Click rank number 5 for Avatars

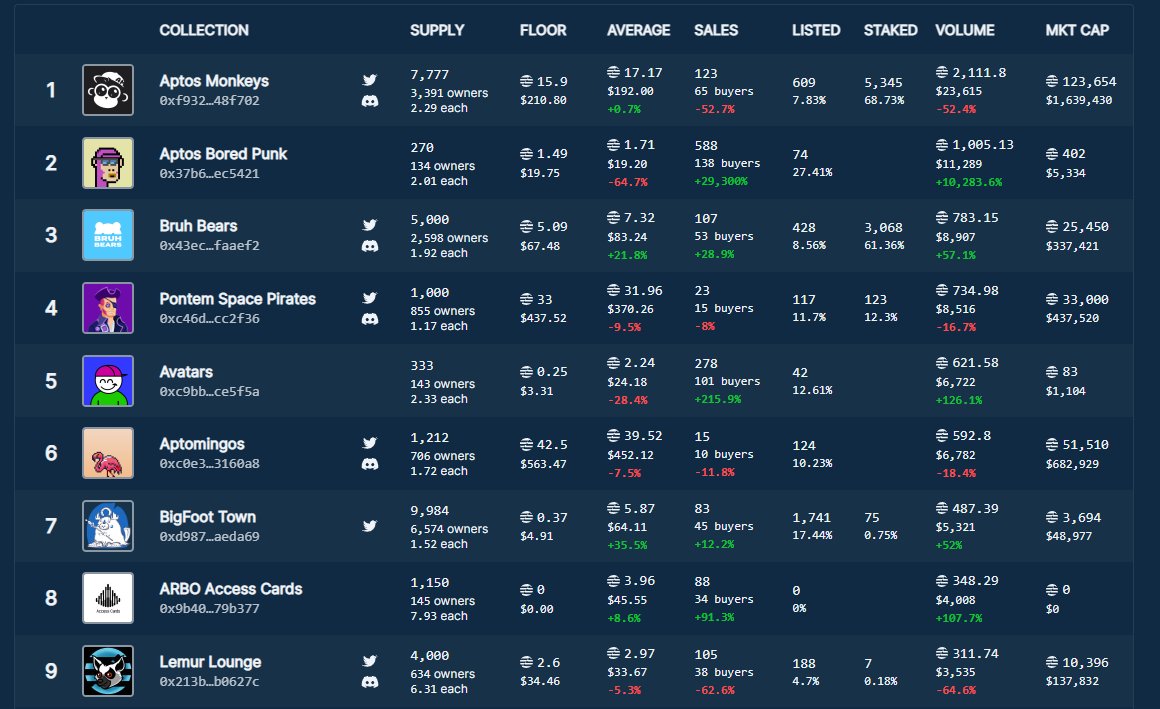coord(51,381)
